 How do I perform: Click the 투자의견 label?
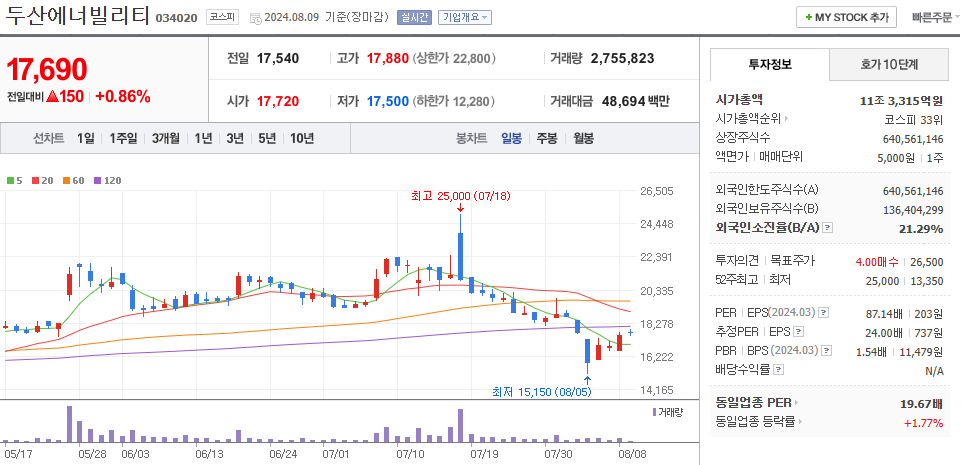coord(737,261)
